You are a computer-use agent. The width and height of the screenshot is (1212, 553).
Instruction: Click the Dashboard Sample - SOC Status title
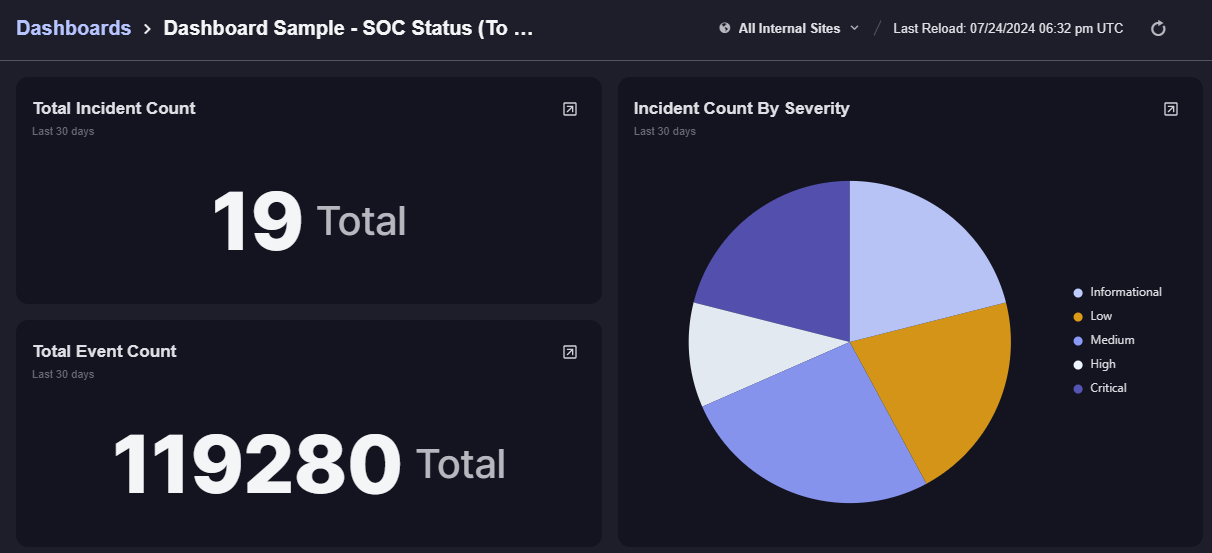(x=348, y=28)
